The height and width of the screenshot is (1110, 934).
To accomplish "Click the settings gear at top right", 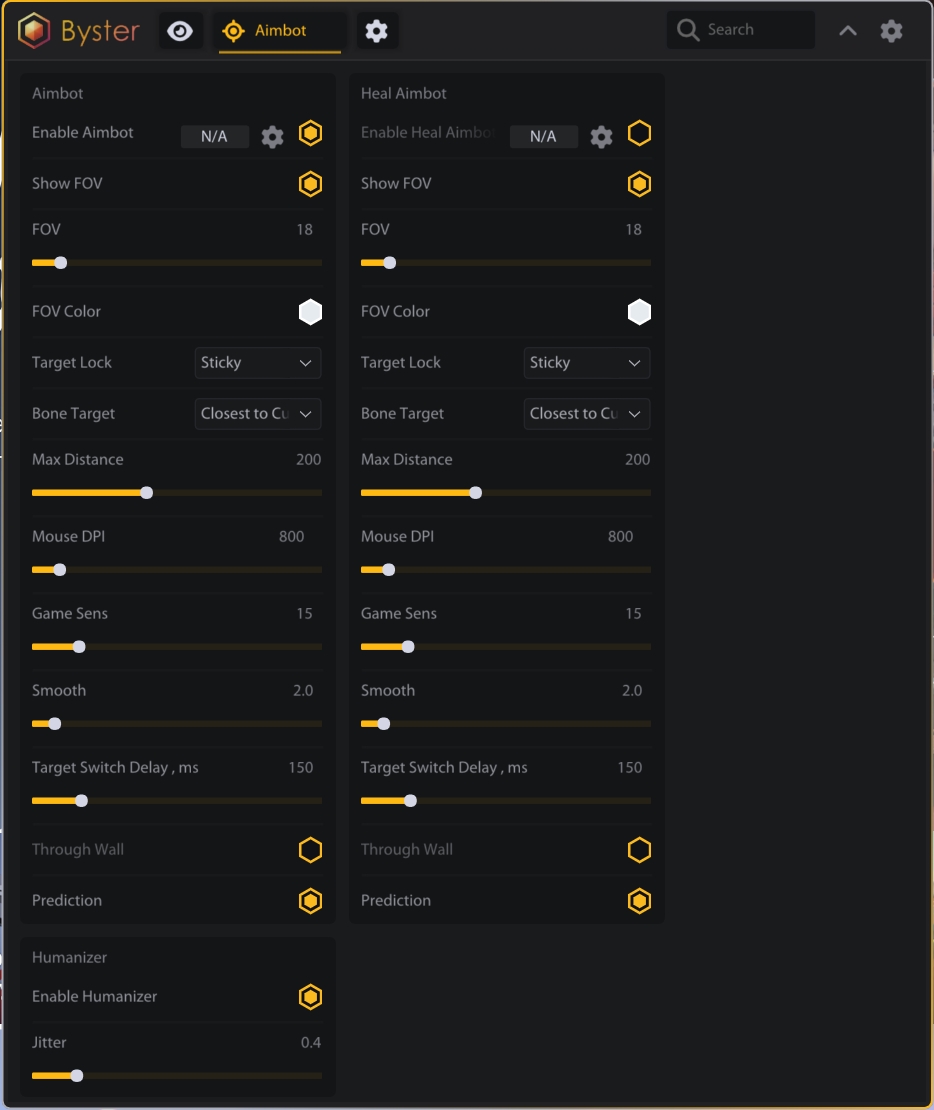I will pos(891,31).
